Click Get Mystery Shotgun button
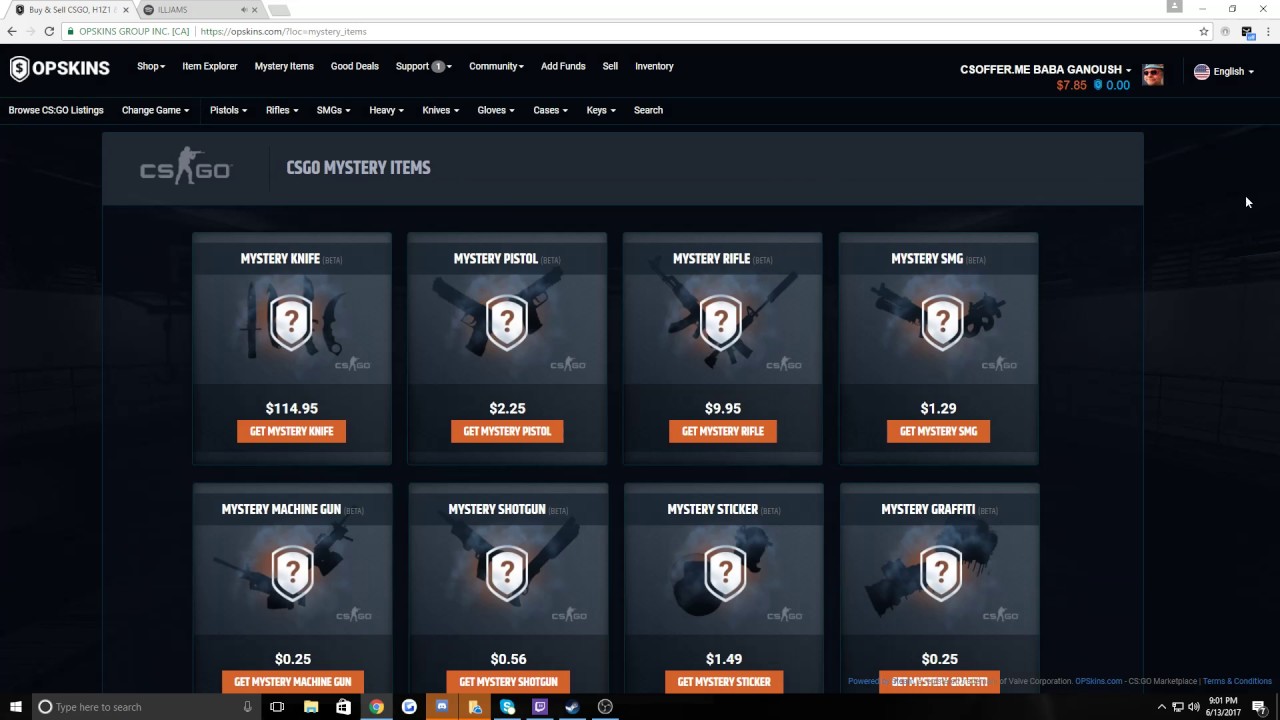 pos(508,682)
